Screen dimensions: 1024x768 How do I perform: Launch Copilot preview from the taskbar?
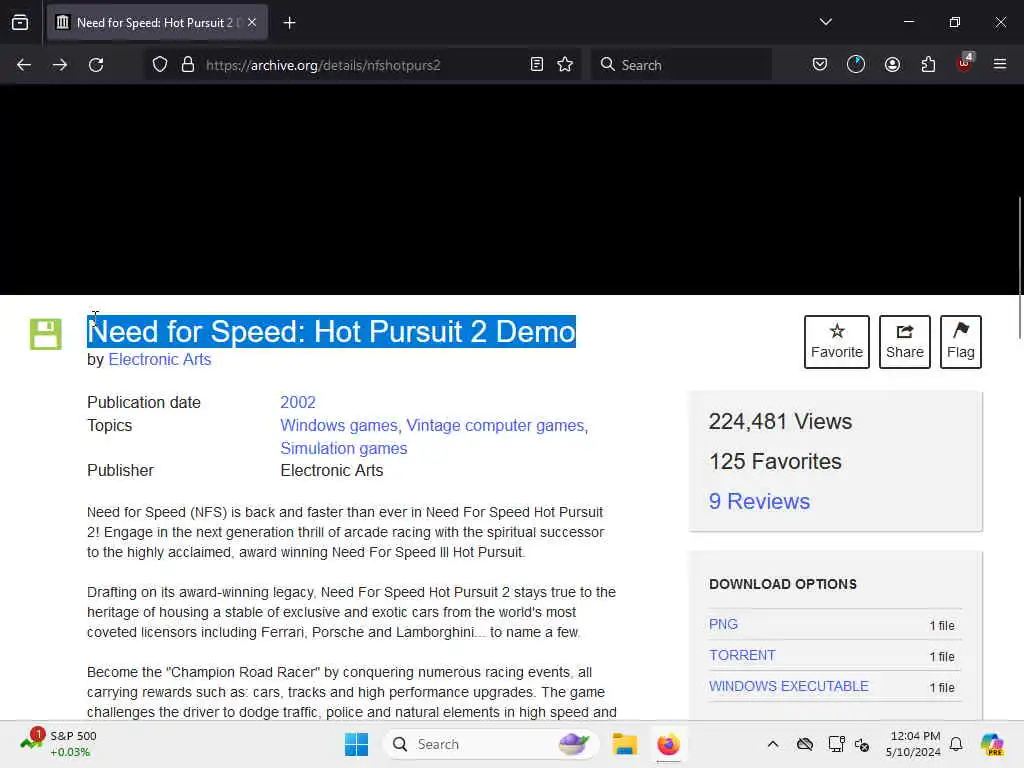click(x=992, y=744)
